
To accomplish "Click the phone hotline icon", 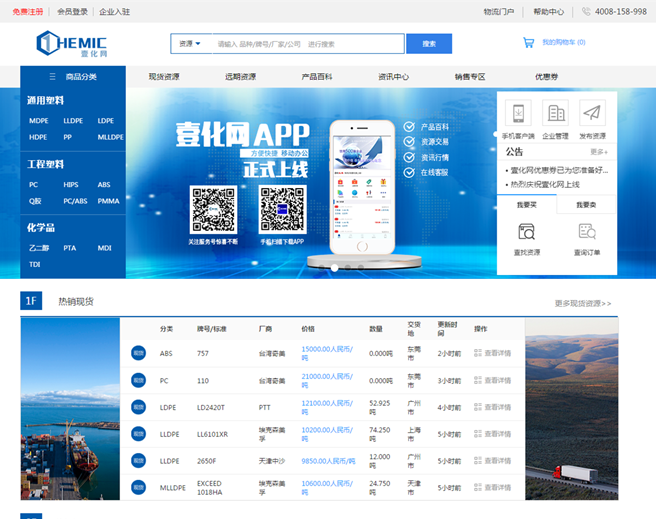I will 587,12.
